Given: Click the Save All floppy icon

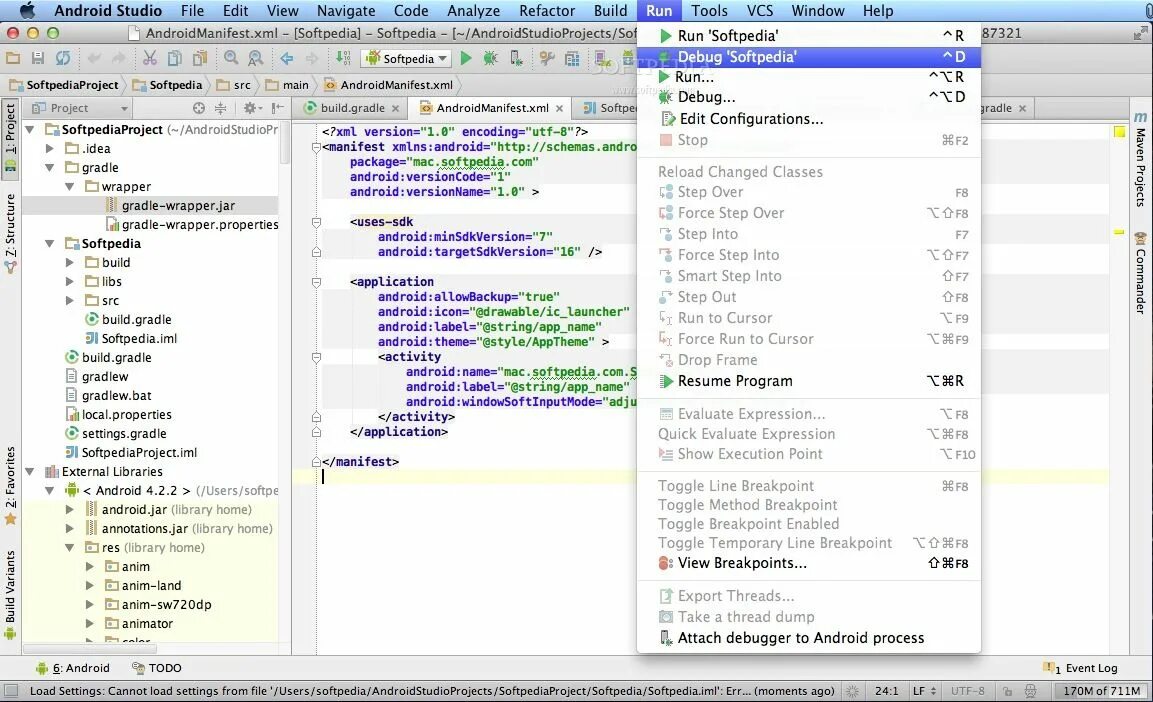Looking at the screenshot, I should (x=38, y=58).
